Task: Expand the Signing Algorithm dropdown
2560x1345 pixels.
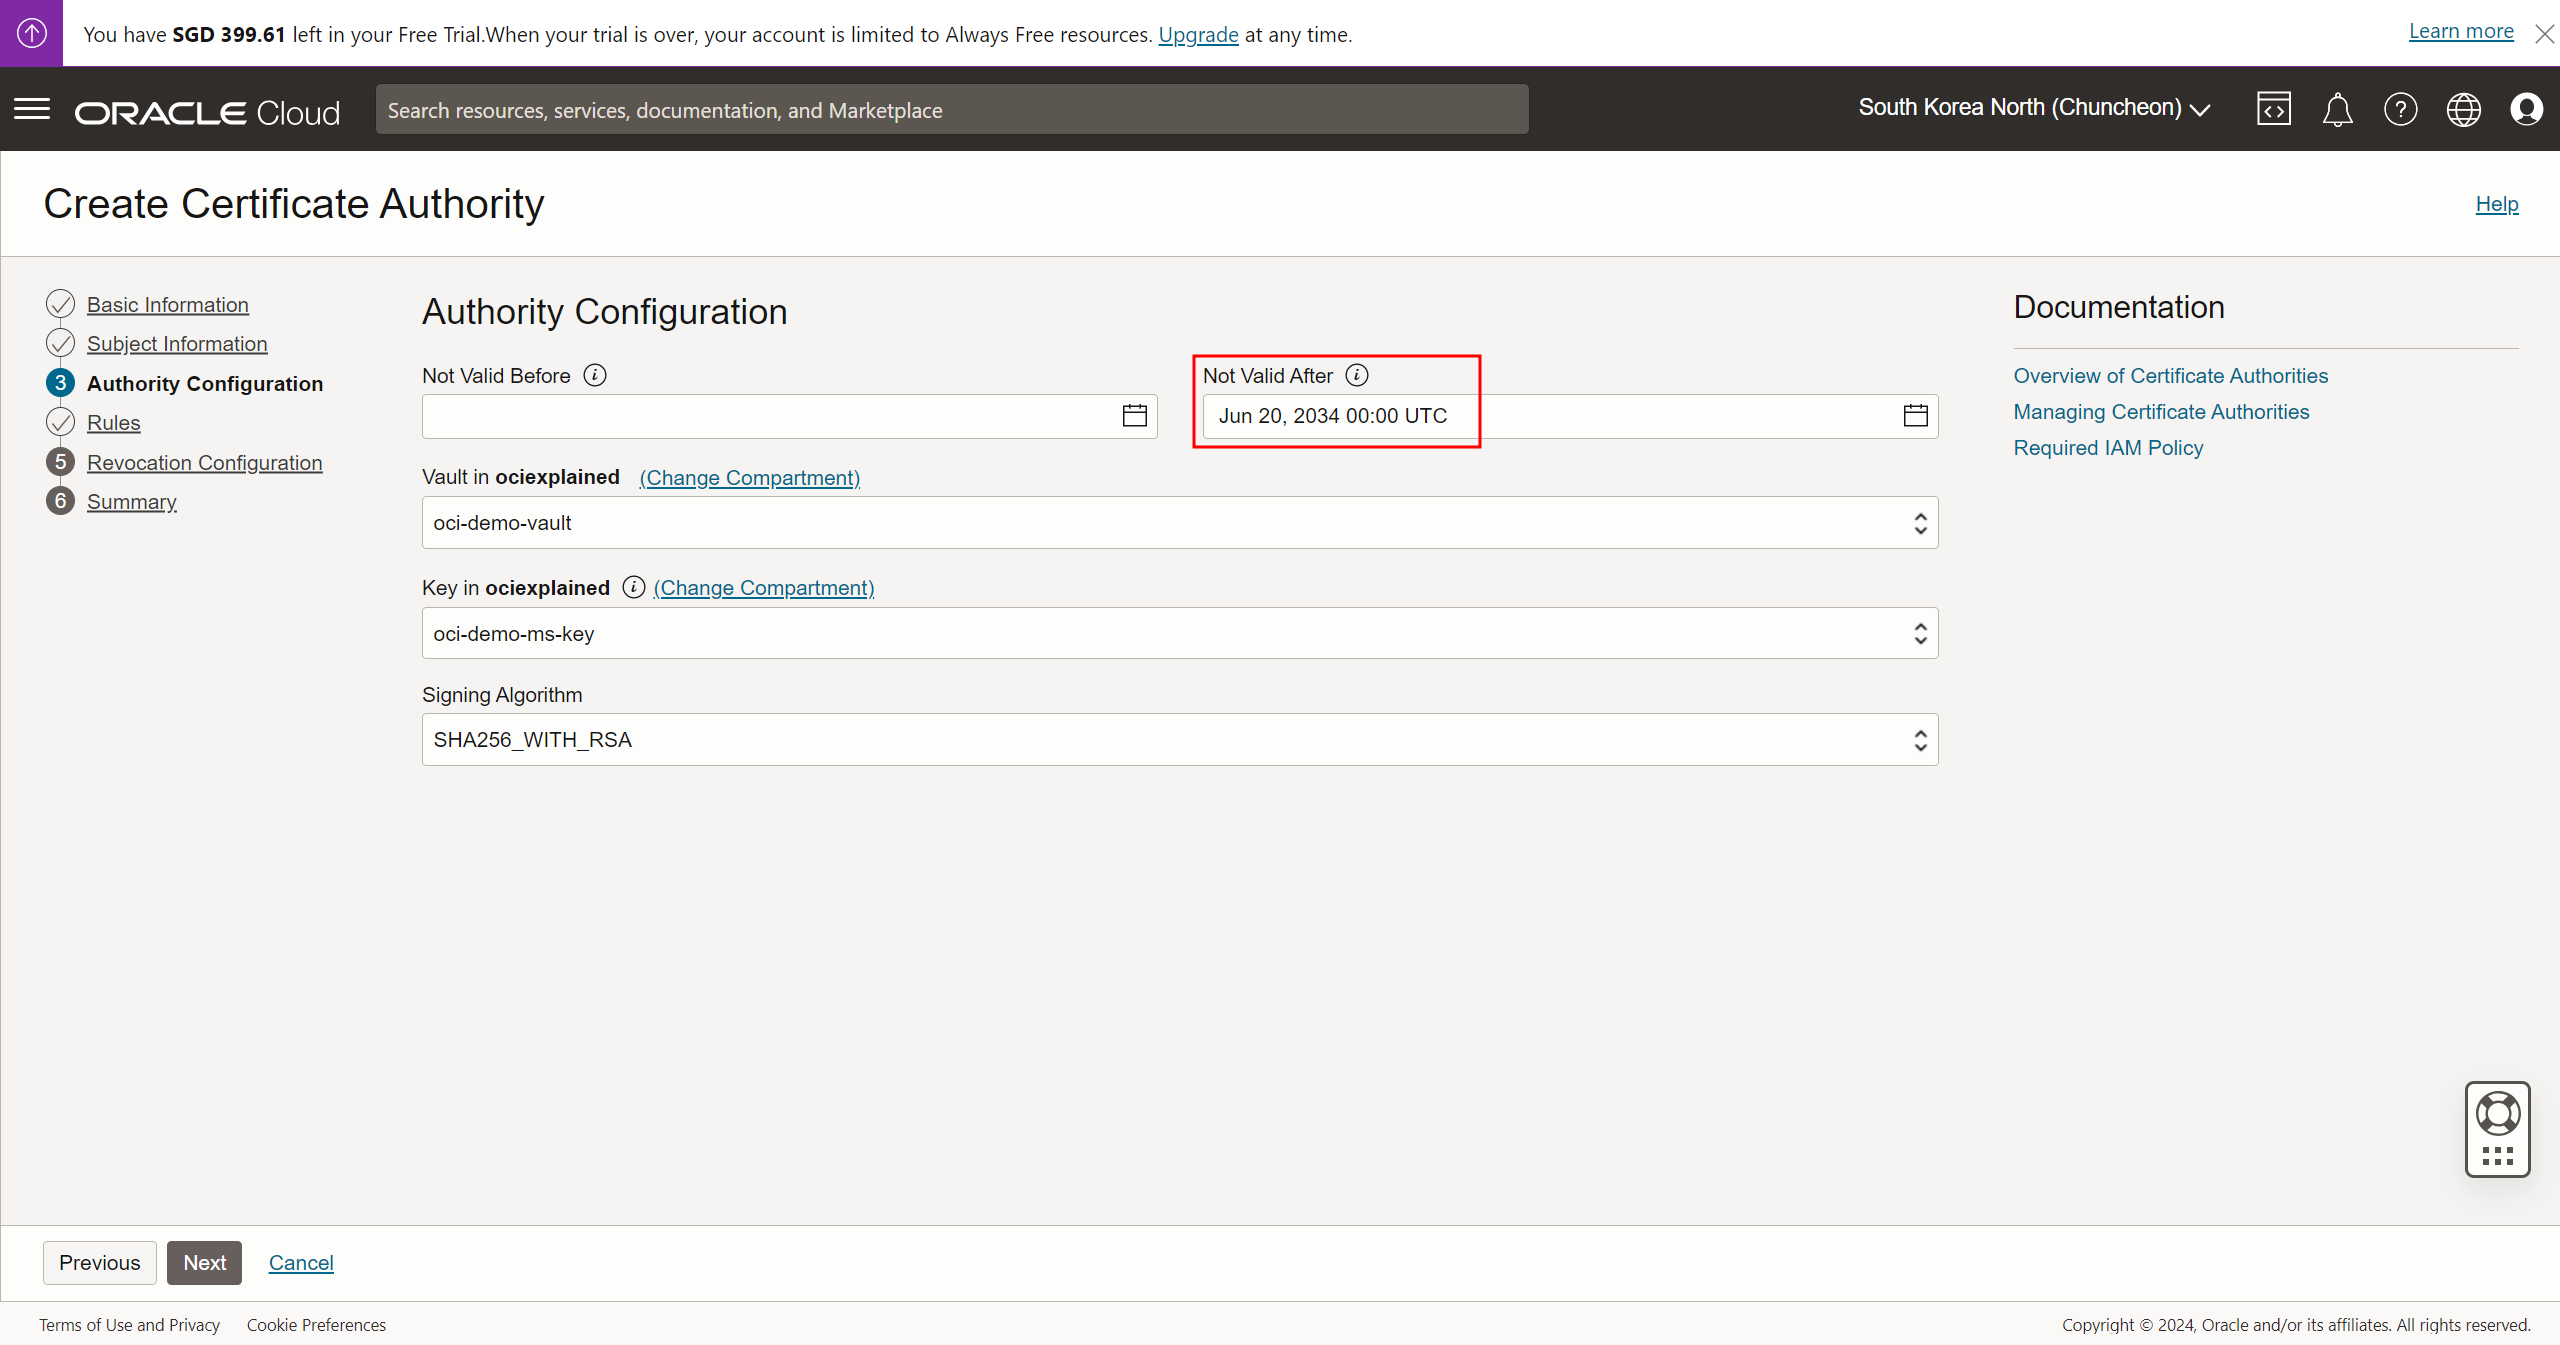Action: [1179, 740]
